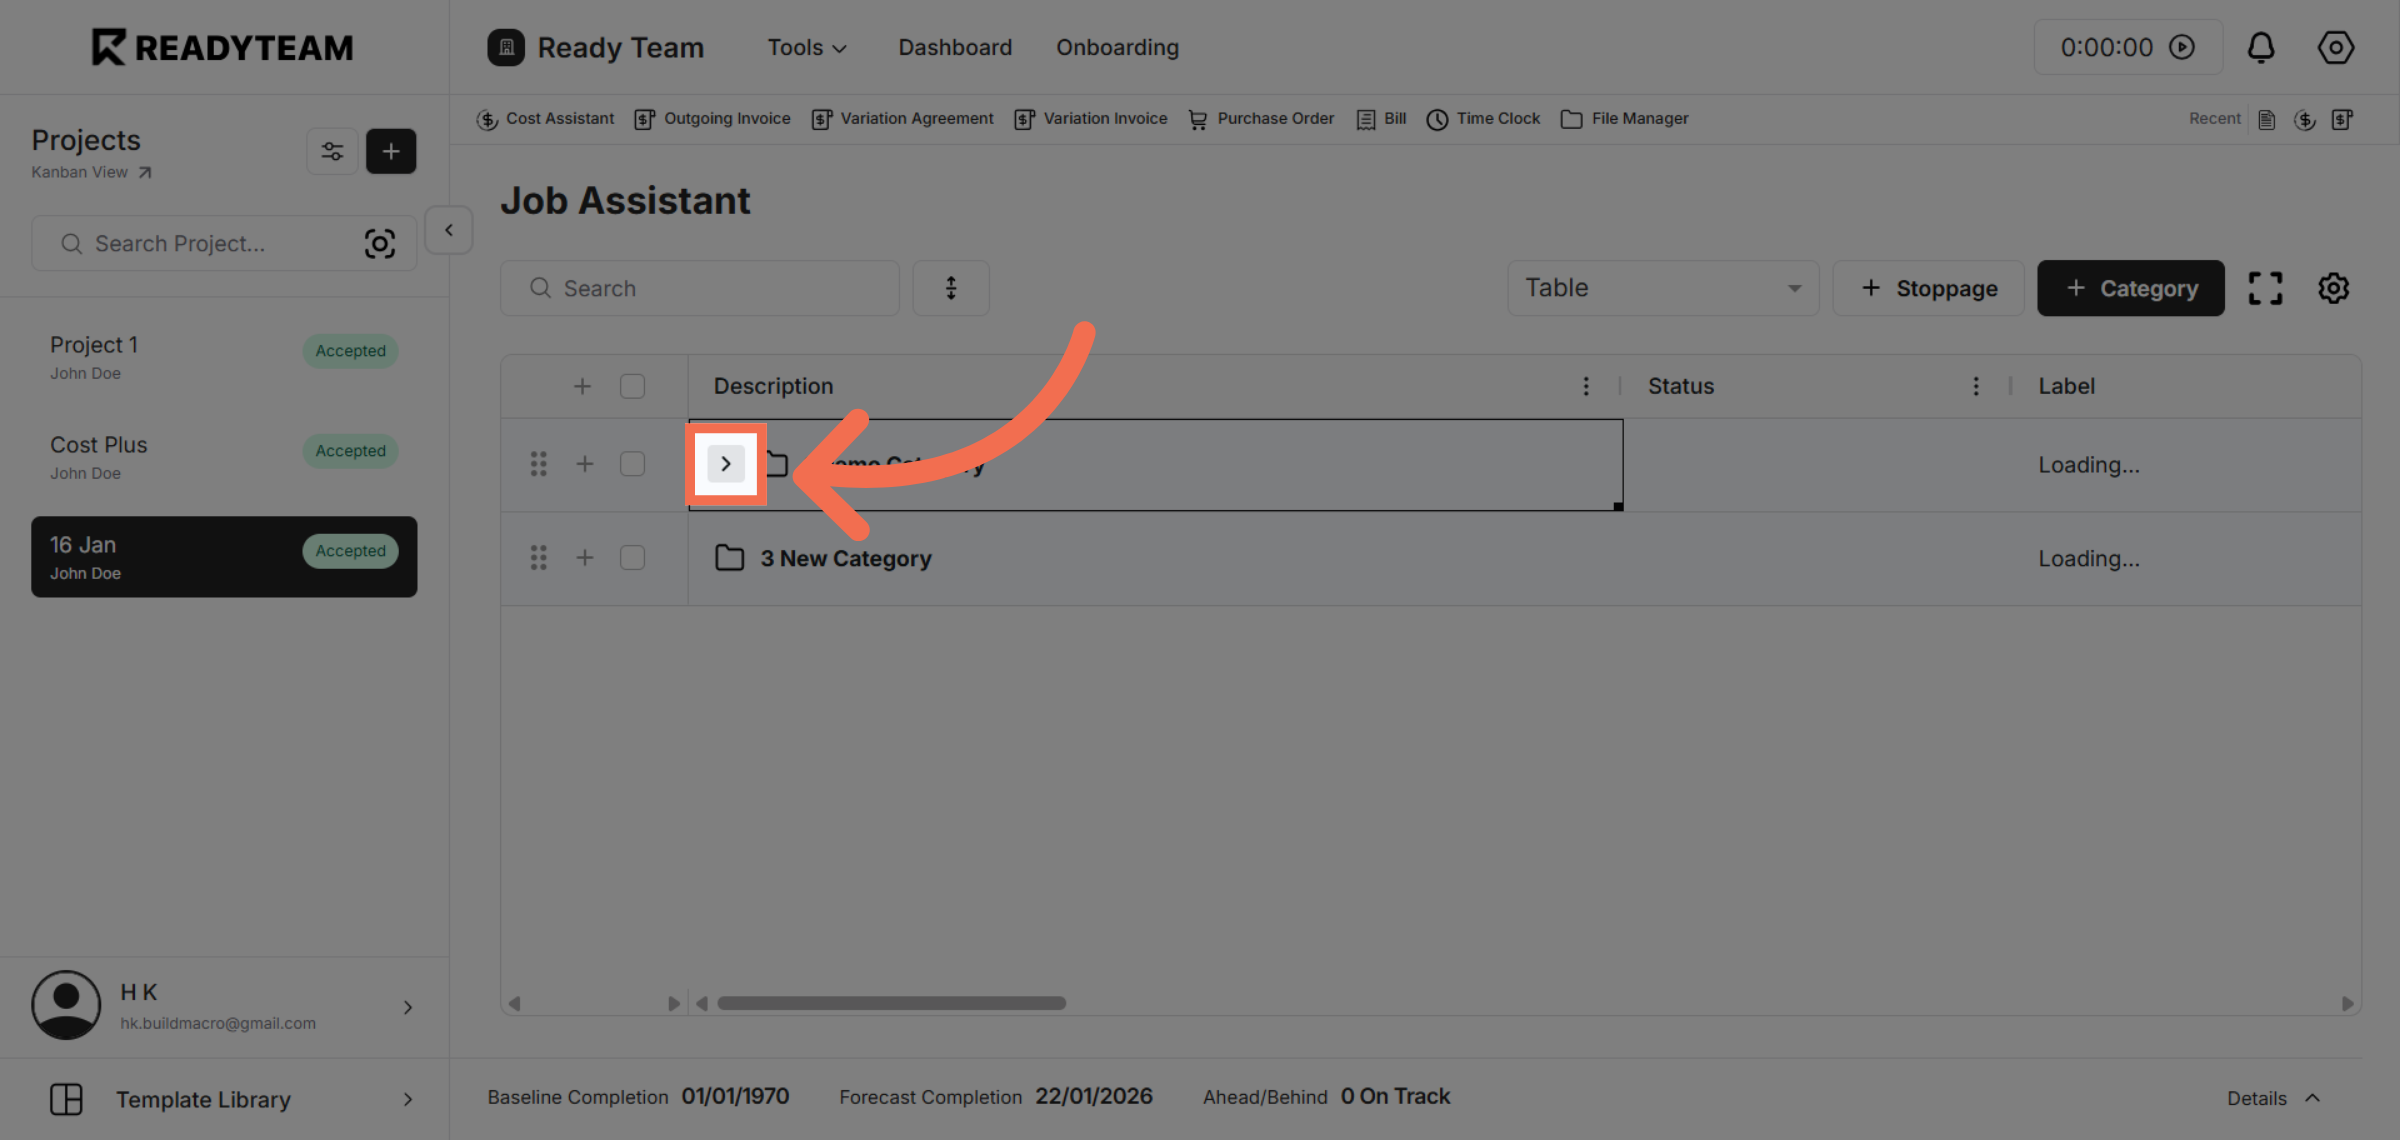Open the Table view dropdown

tap(1662, 288)
